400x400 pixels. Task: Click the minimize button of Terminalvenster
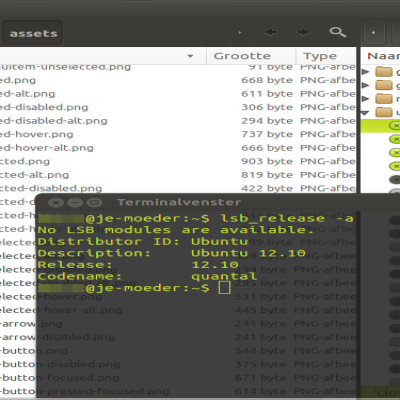click(75, 202)
